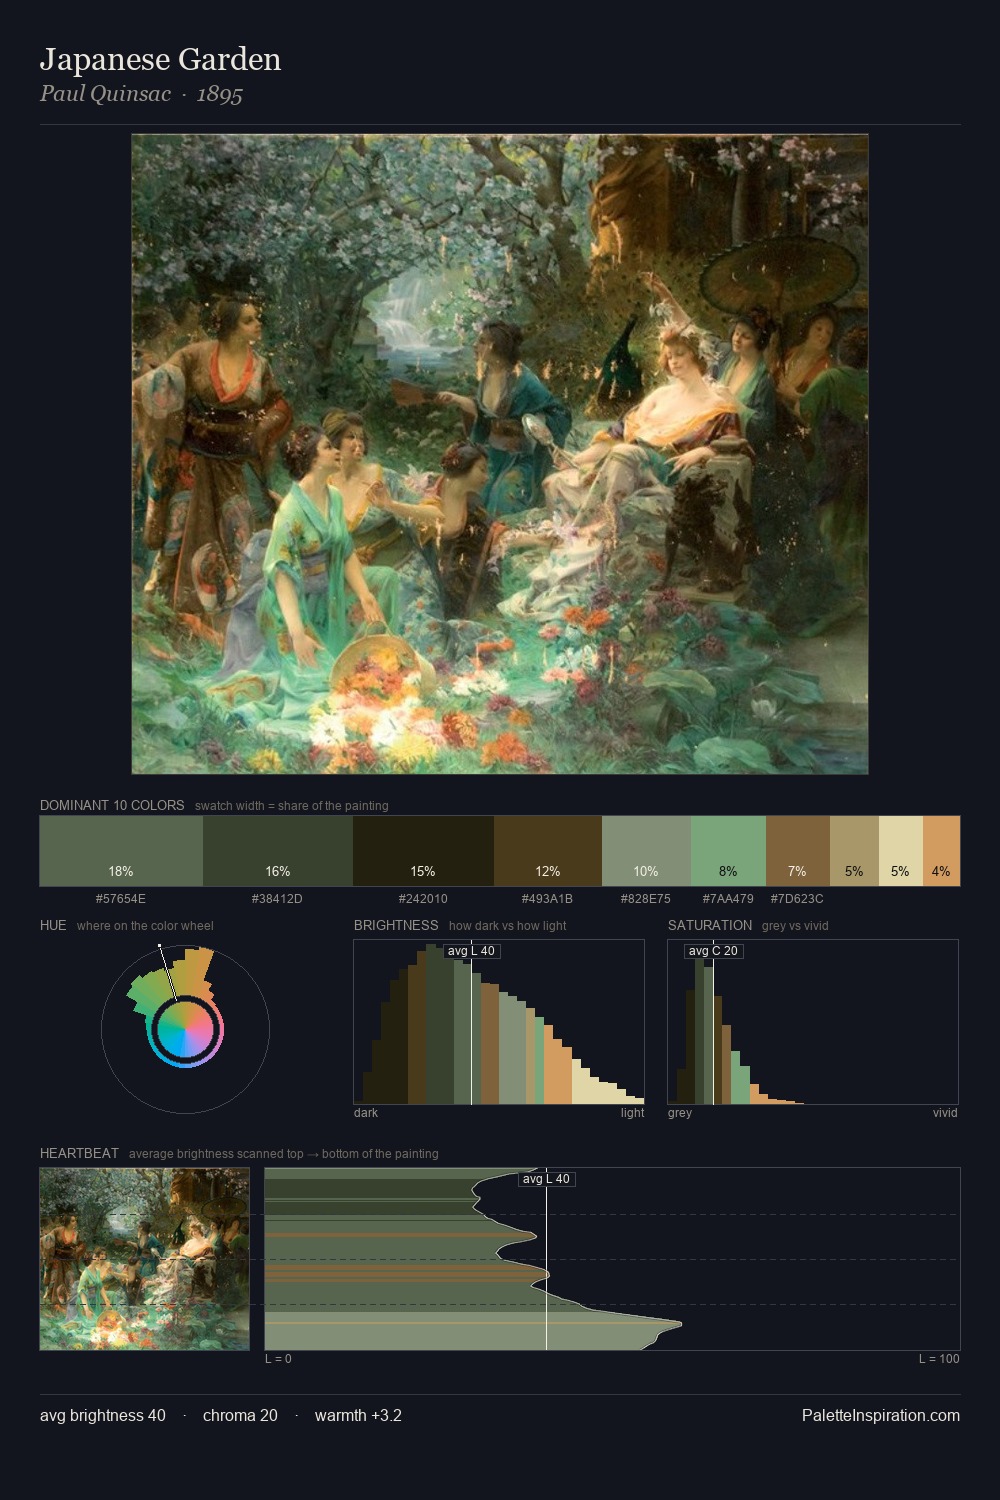1000x1500 pixels.
Task: Click the 18% color swatch #57654E
Action: coord(121,851)
